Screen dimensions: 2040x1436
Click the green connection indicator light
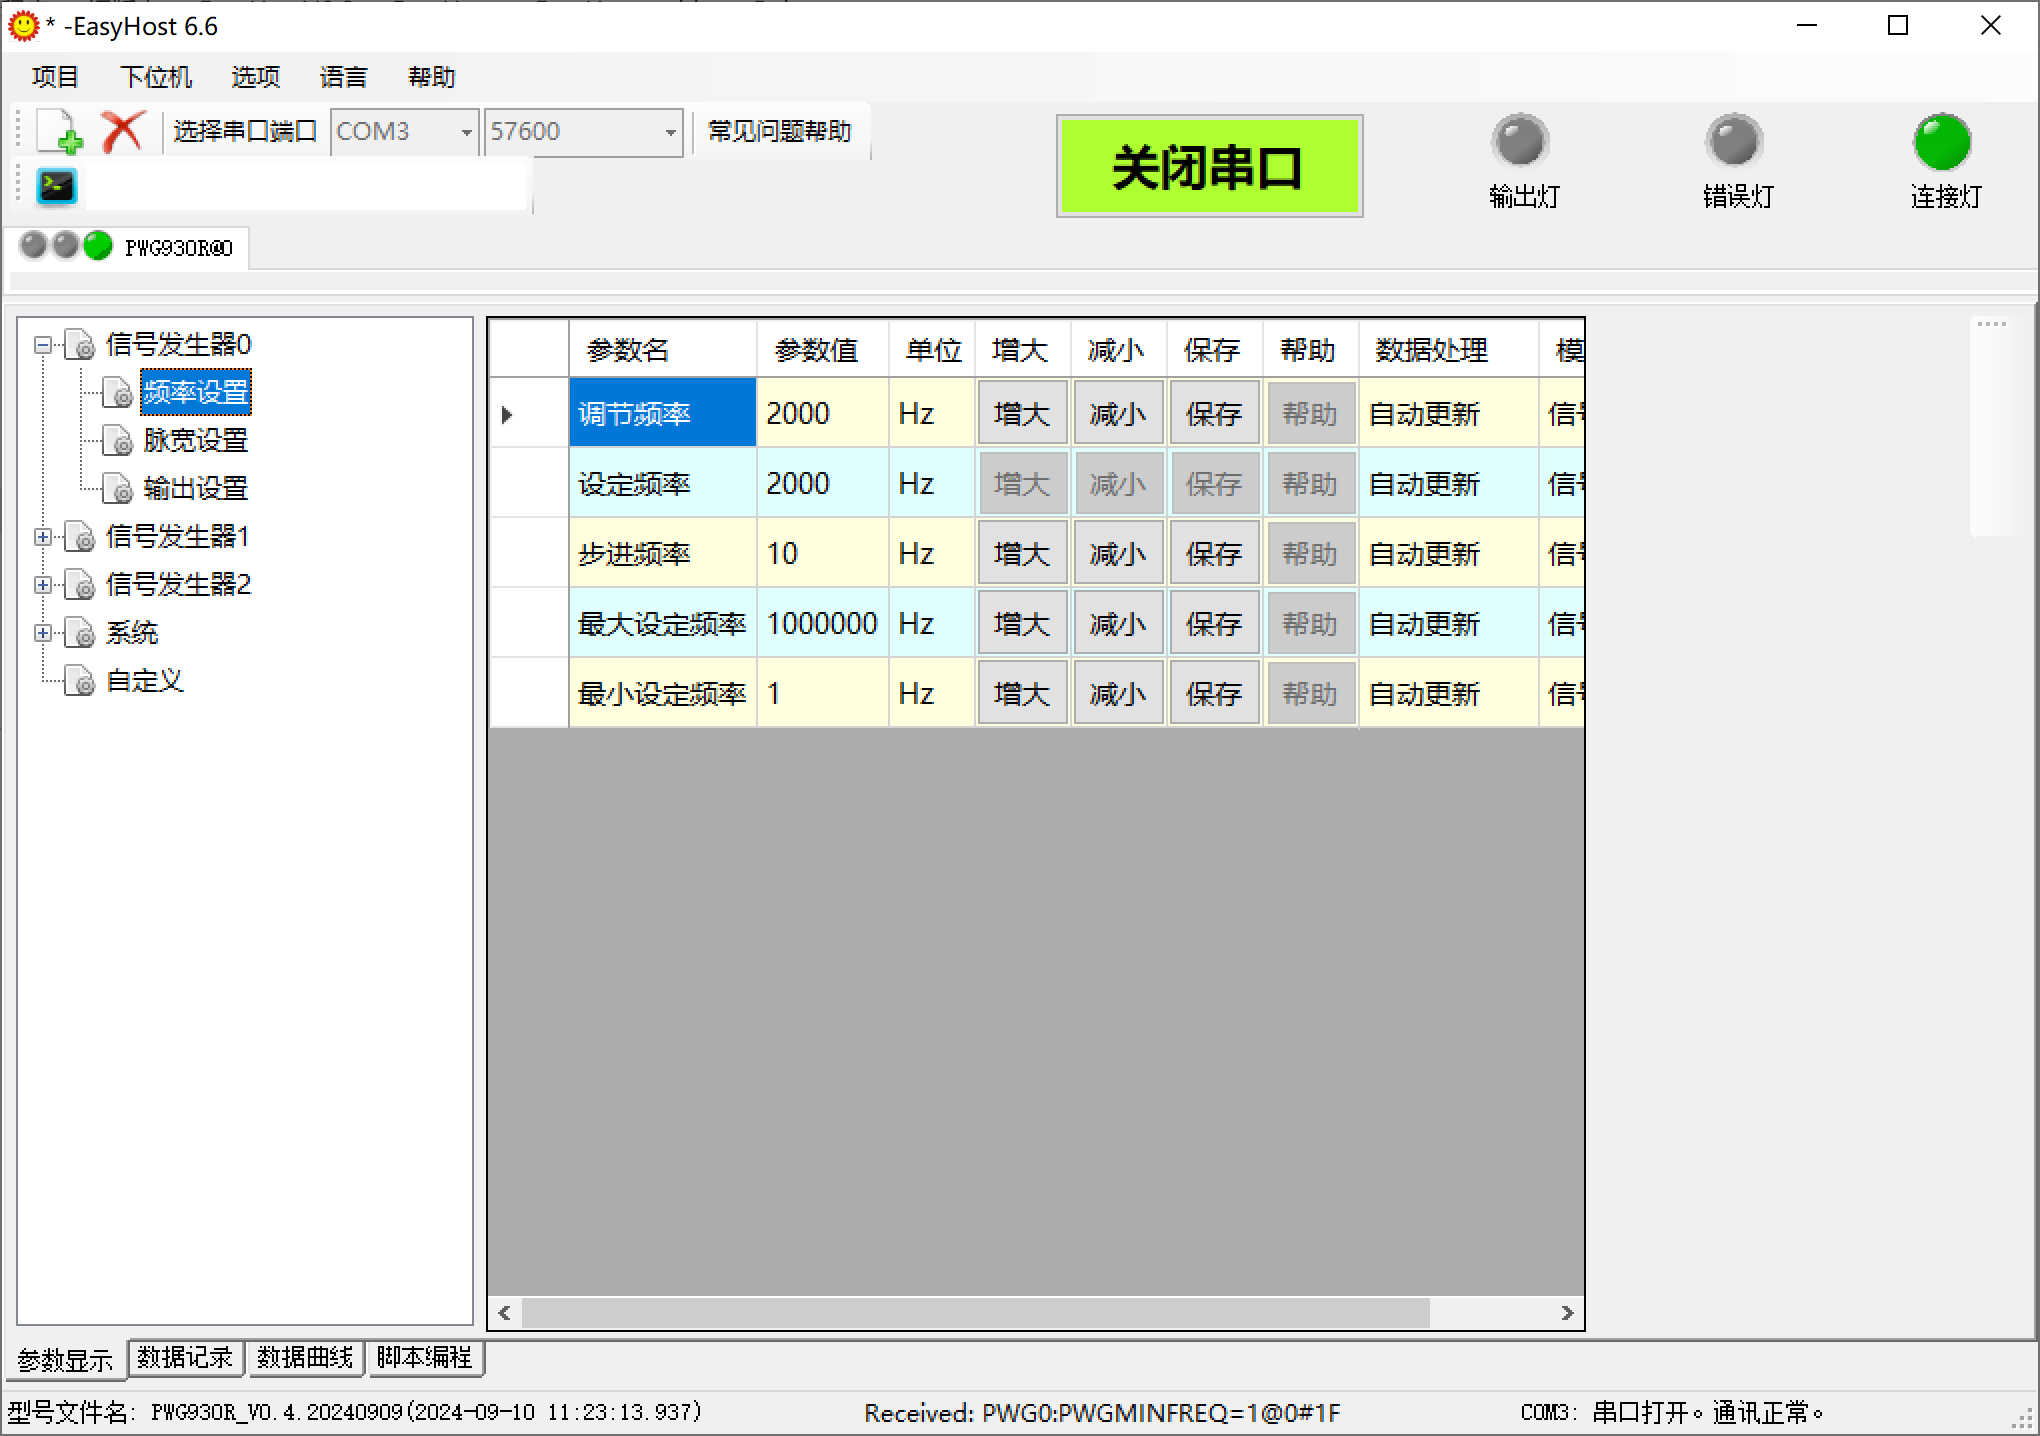point(1941,143)
